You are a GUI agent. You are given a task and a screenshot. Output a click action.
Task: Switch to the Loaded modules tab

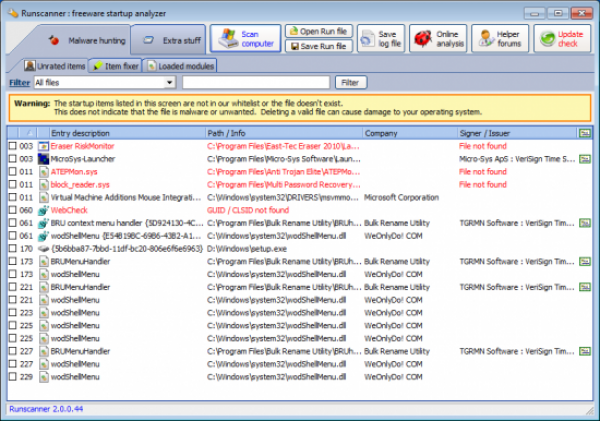click(x=179, y=65)
